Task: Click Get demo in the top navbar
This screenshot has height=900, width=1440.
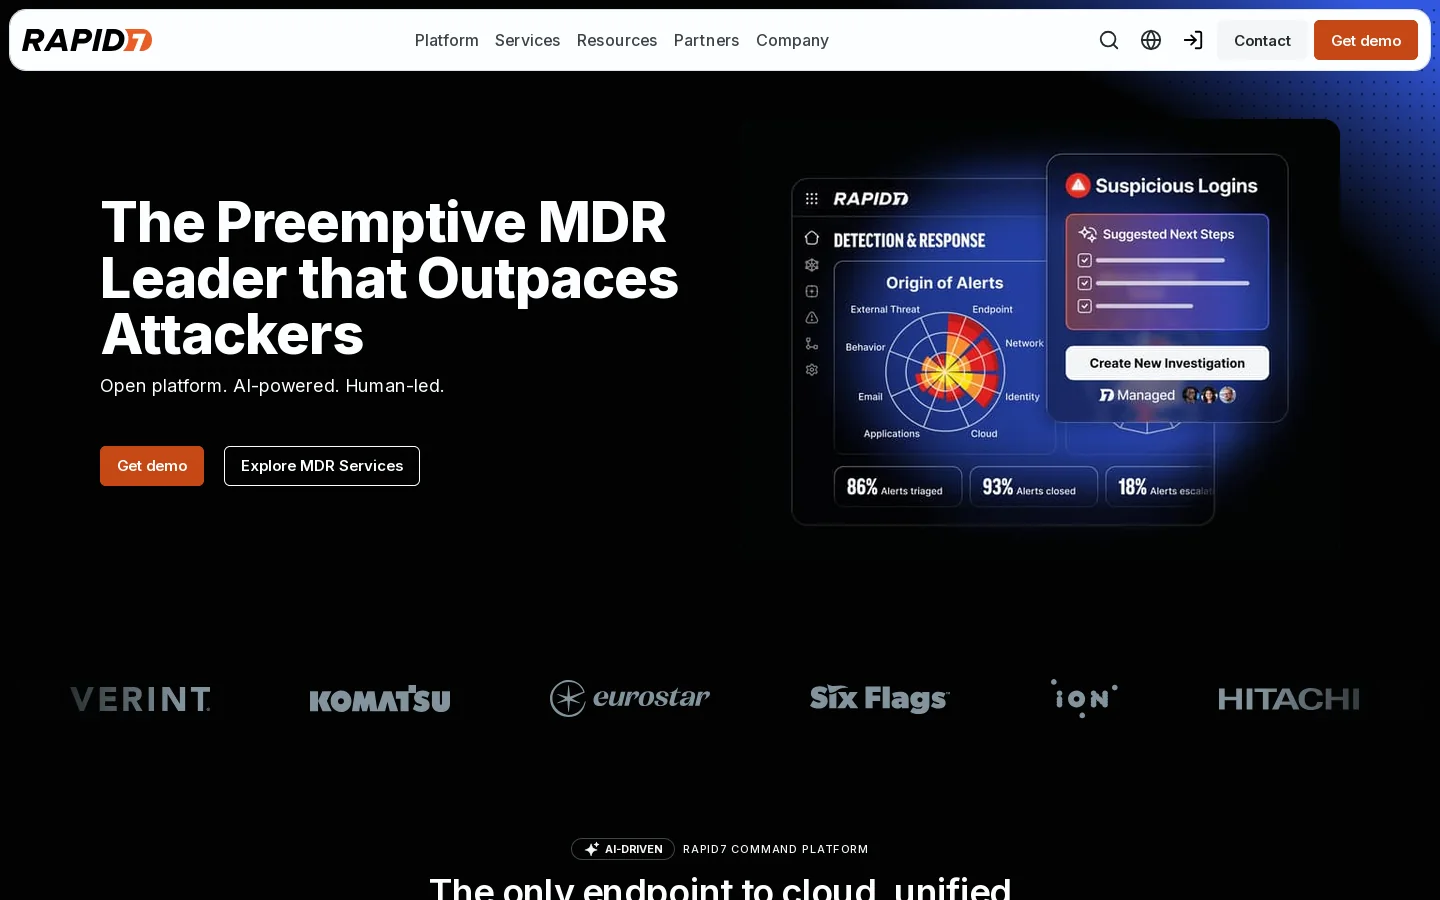Action: [x=1366, y=40]
